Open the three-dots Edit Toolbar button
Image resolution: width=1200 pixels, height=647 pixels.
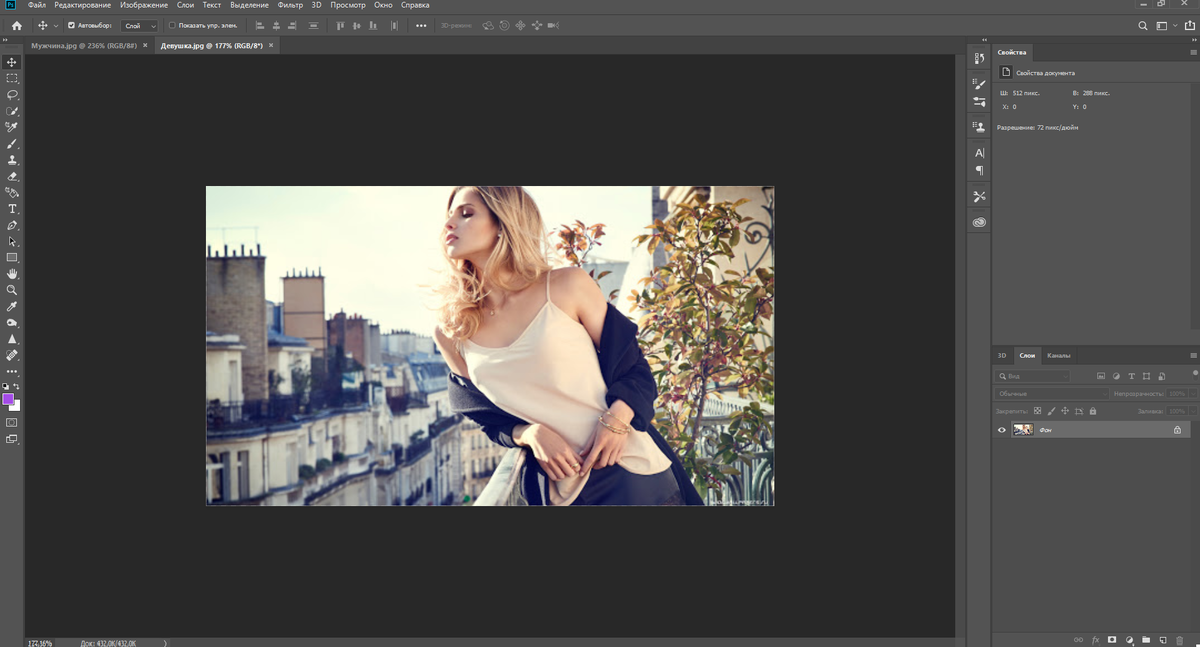click(x=12, y=371)
